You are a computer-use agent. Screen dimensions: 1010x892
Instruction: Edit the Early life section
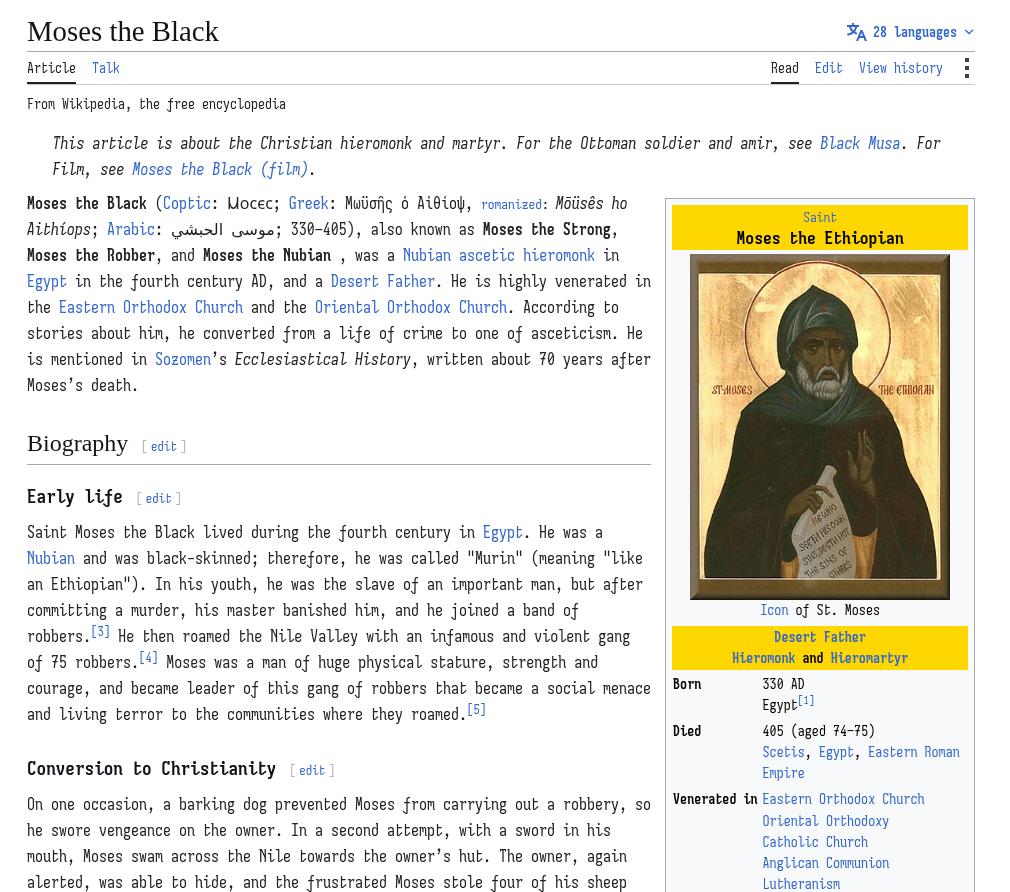pos(158,498)
